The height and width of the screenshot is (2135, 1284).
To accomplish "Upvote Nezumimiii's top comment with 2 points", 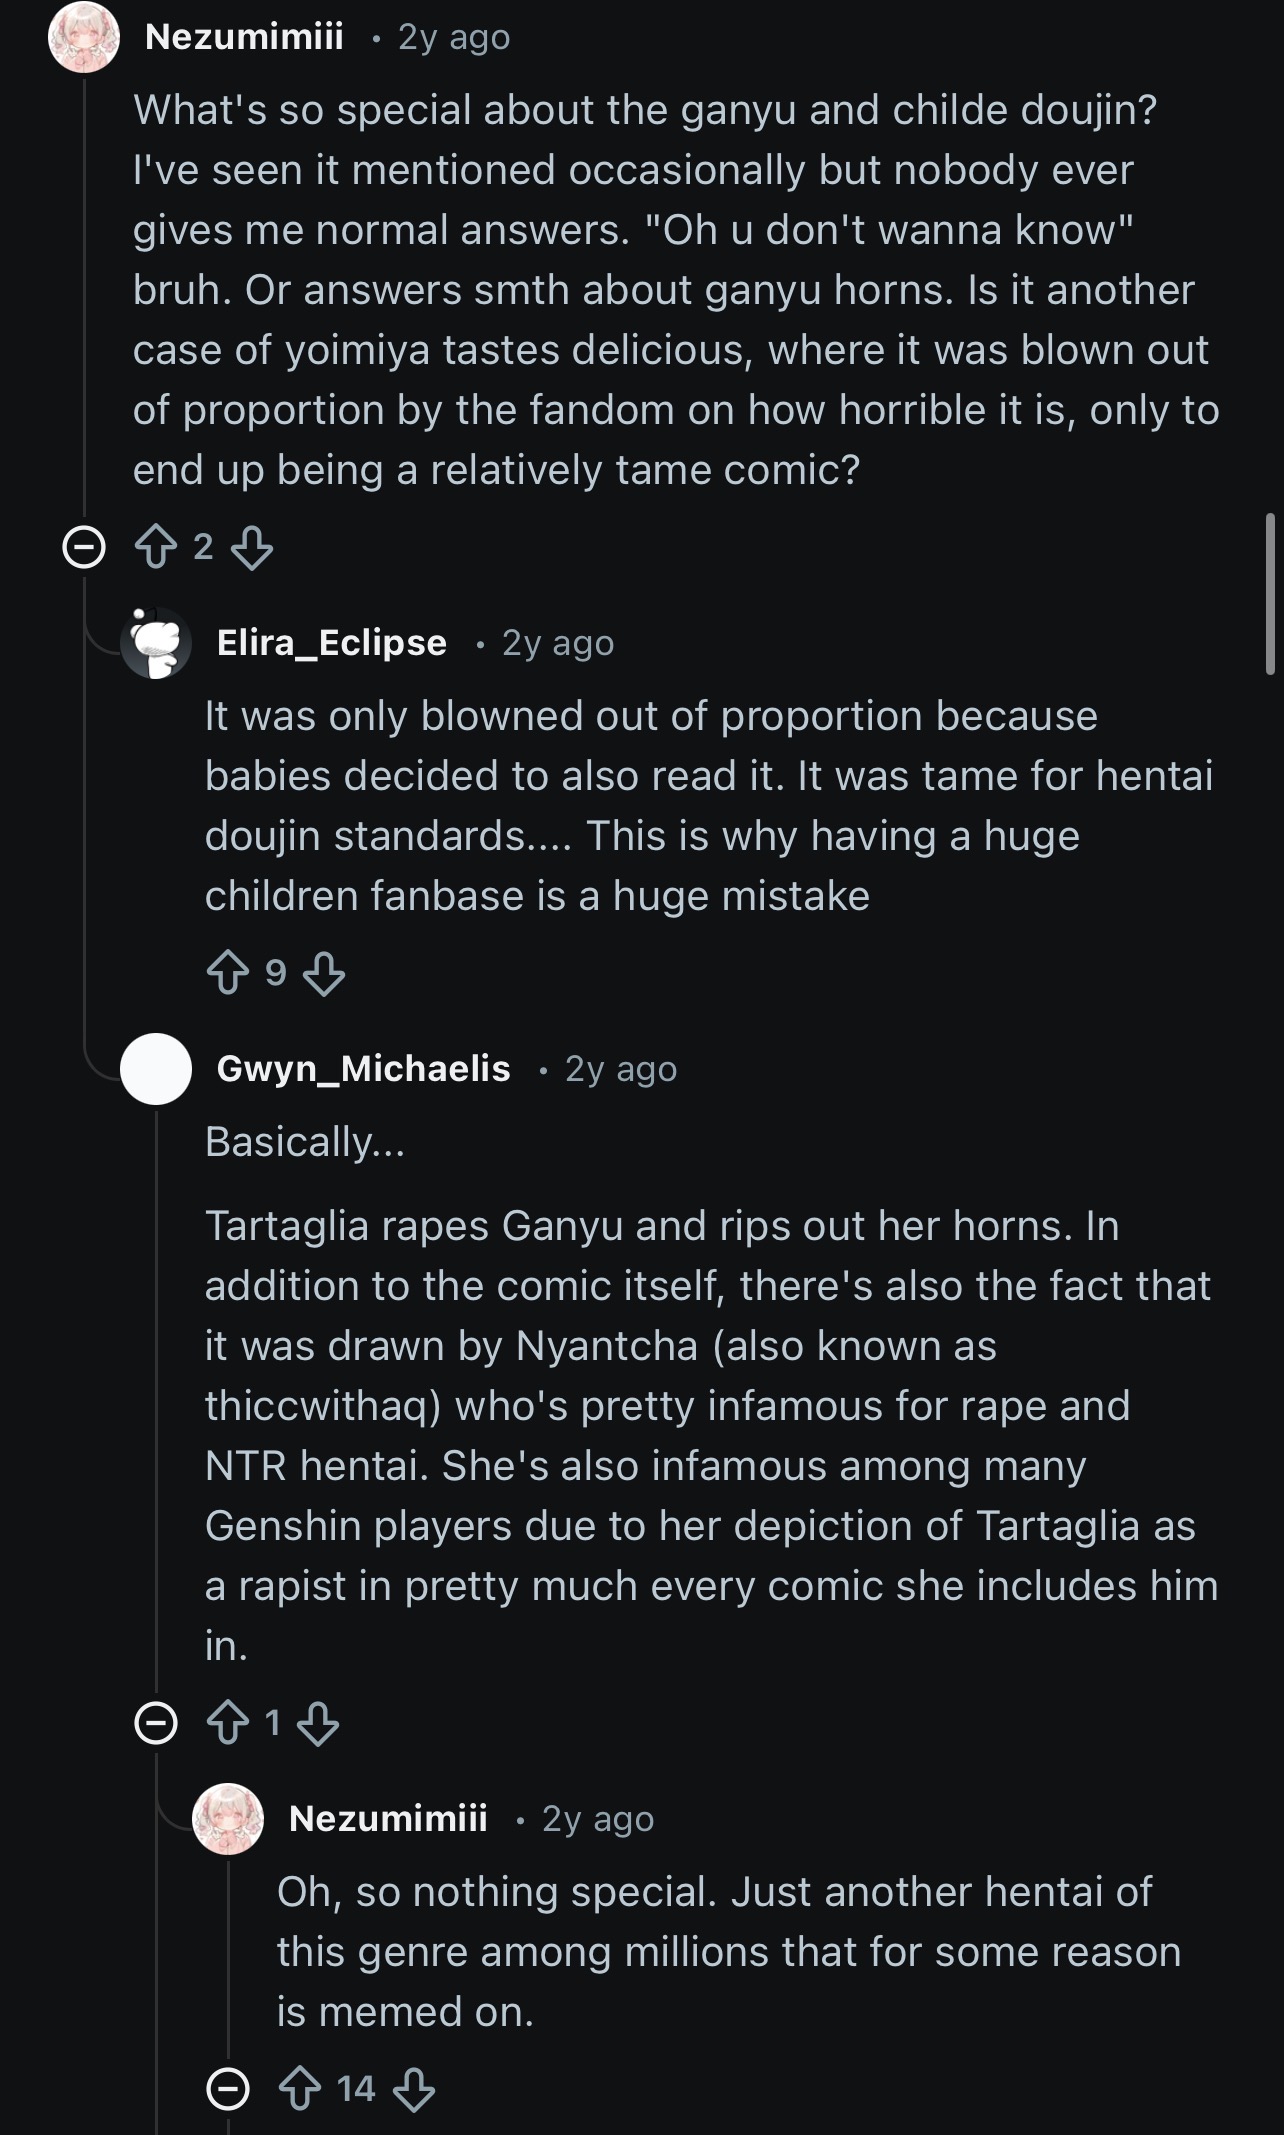I will [155, 547].
